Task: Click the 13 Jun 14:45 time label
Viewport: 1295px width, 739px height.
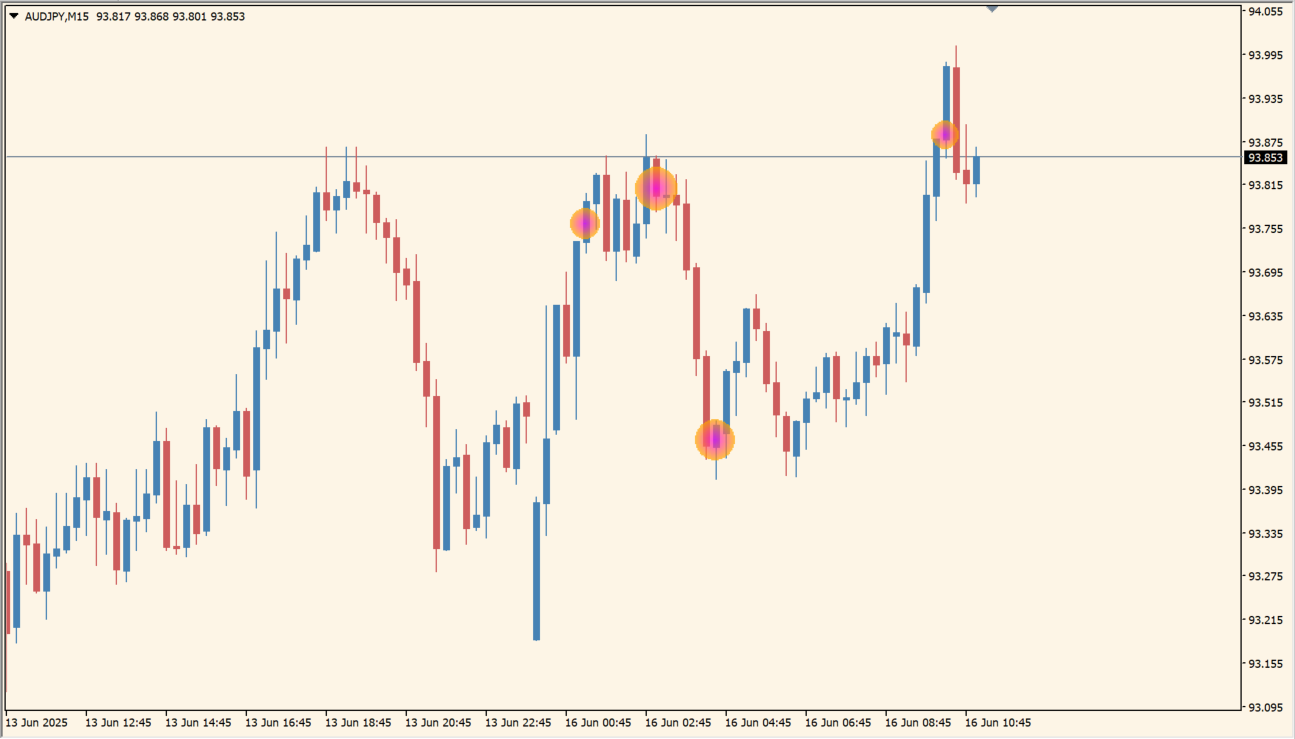Action: [x=198, y=723]
